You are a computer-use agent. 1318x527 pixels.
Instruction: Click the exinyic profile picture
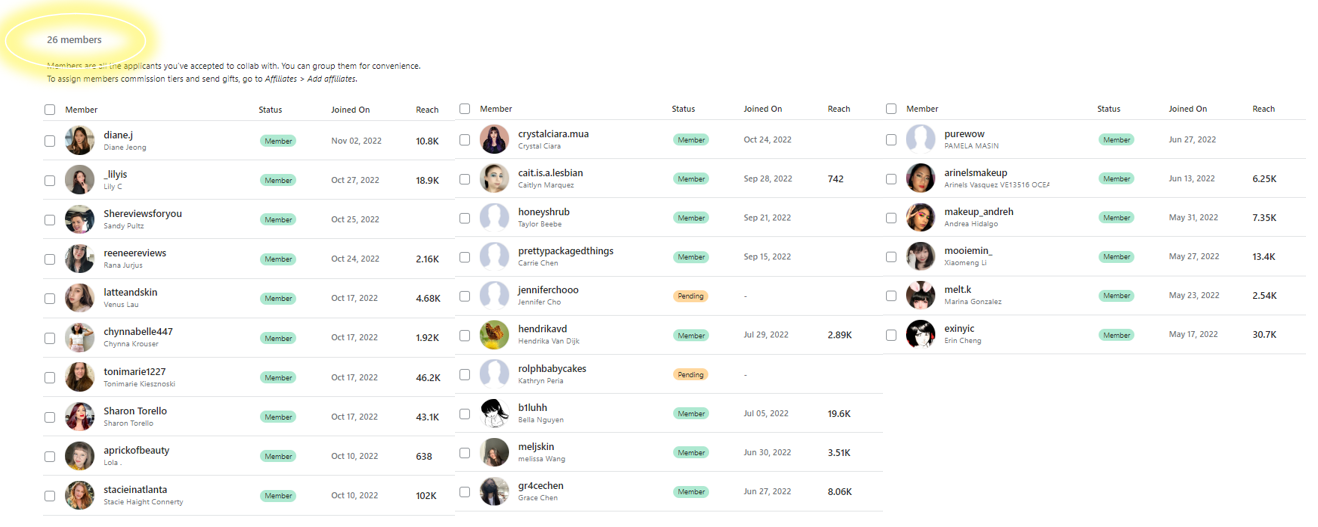pyautogui.click(x=920, y=334)
